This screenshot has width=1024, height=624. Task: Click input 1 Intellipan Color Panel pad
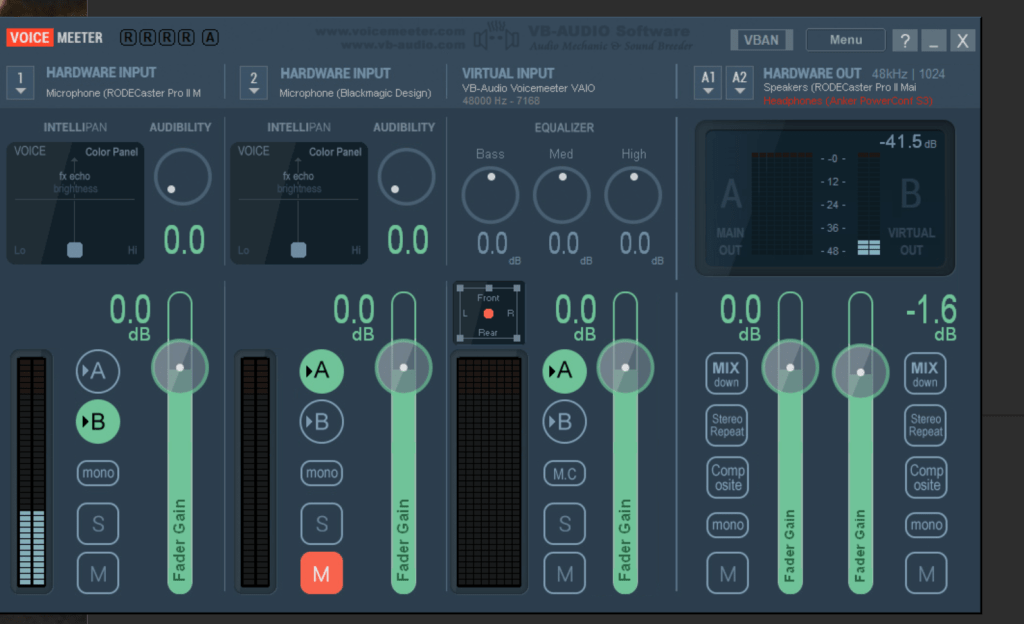click(x=75, y=203)
